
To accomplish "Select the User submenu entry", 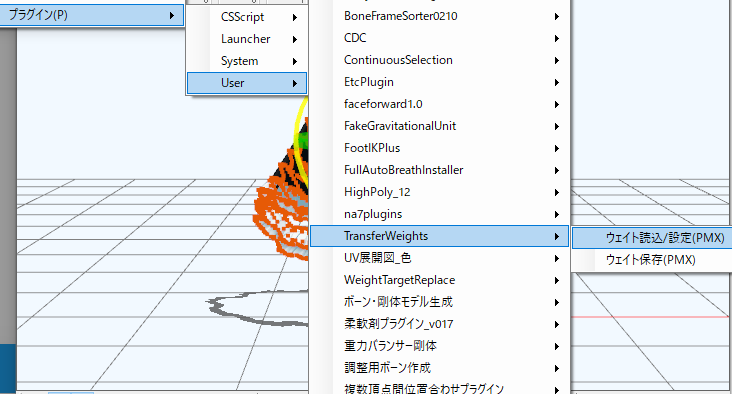I will [x=246, y=83].
